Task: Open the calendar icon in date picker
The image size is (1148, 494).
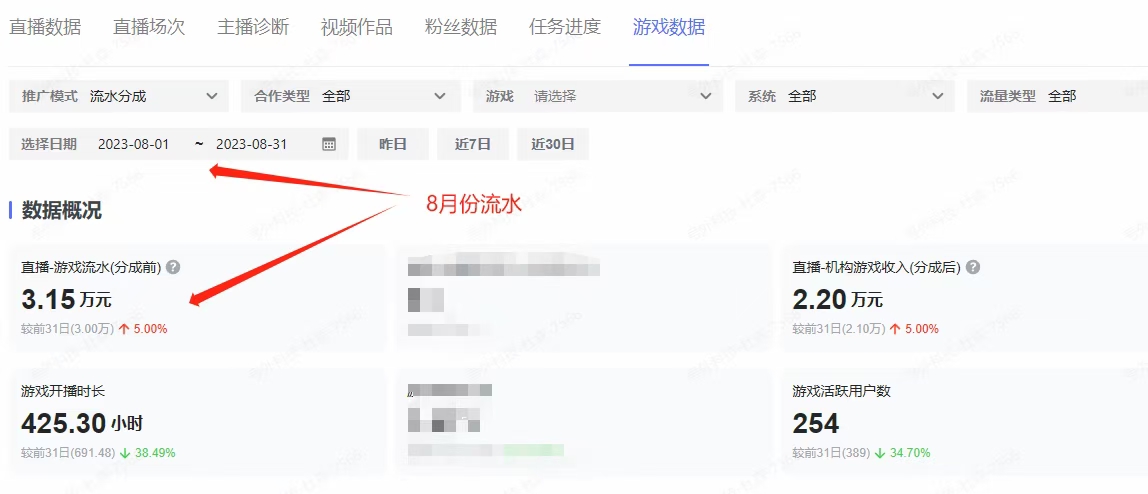Action: click(x=329, y=144)
